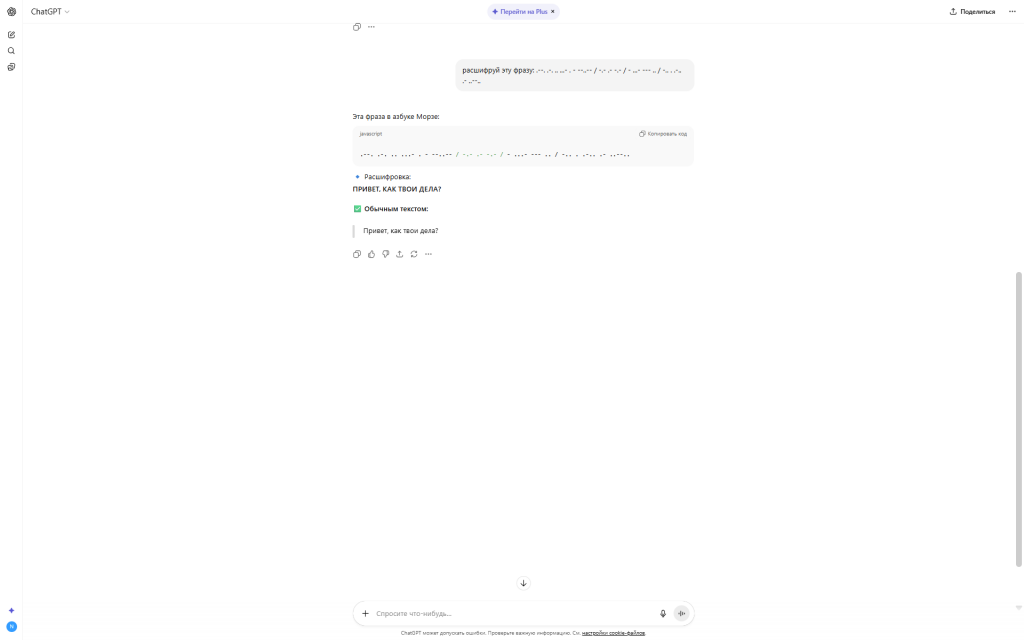Give the response a thumbs down
This screenshot has height=640, width=1024.
pyautogui.click(x=385, y=254)
